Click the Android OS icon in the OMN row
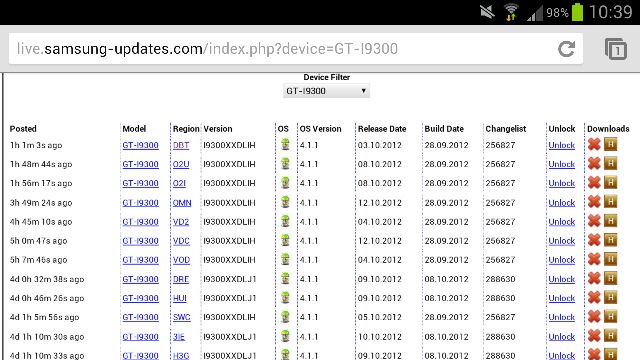 pyautogui.click(x=285, y=202)
